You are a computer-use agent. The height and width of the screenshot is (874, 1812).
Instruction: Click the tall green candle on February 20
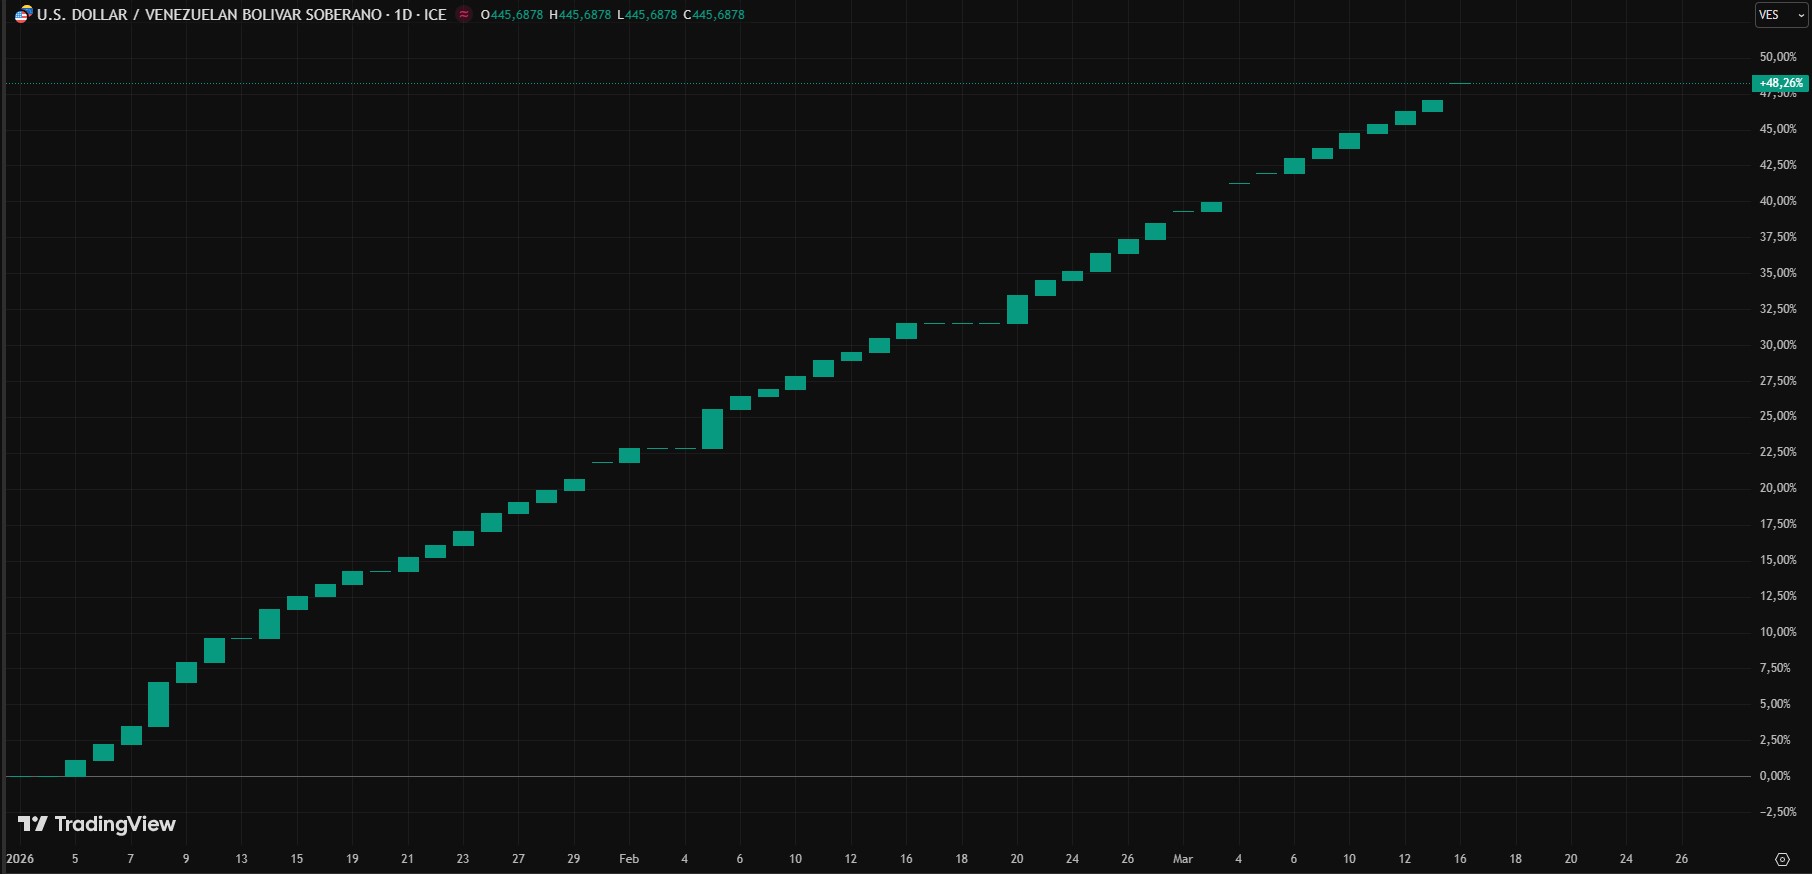point(1017,309)
